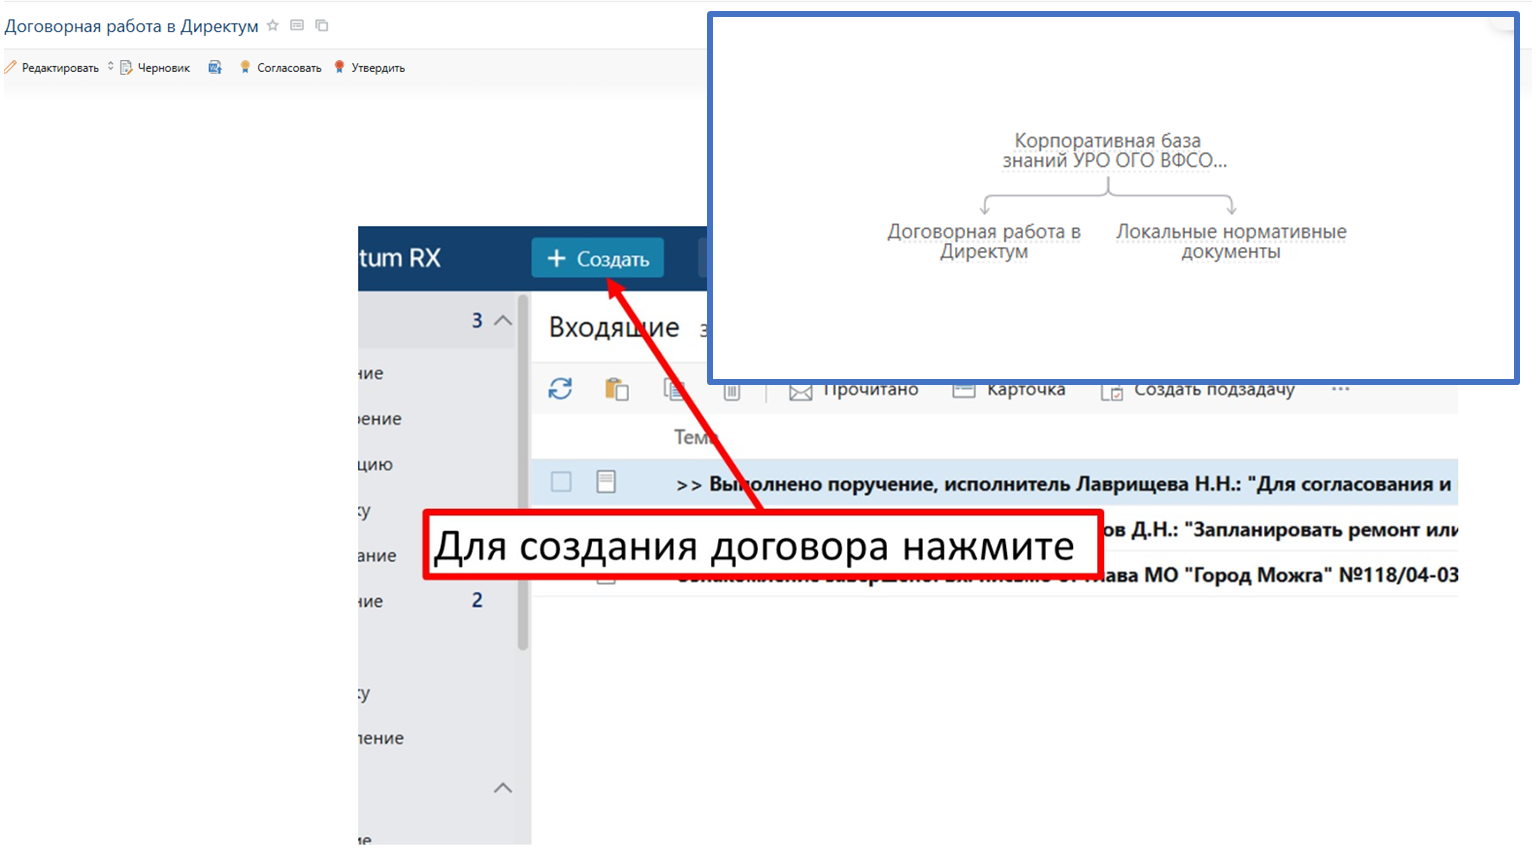Open Локальные нормативные документы node
The width and height of the screenshot is (1536, 864).
click(1231, 241)
